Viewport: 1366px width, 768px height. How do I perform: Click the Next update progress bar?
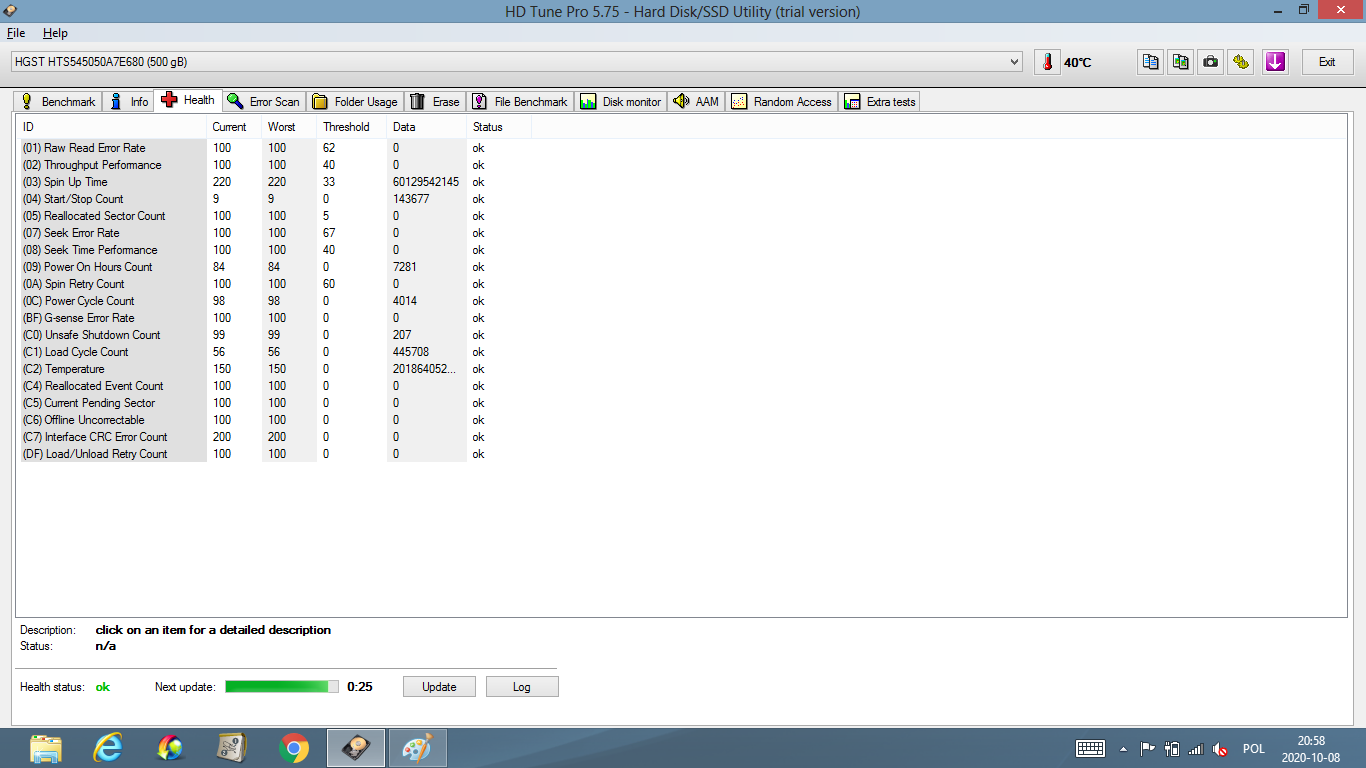click(282, 687)
